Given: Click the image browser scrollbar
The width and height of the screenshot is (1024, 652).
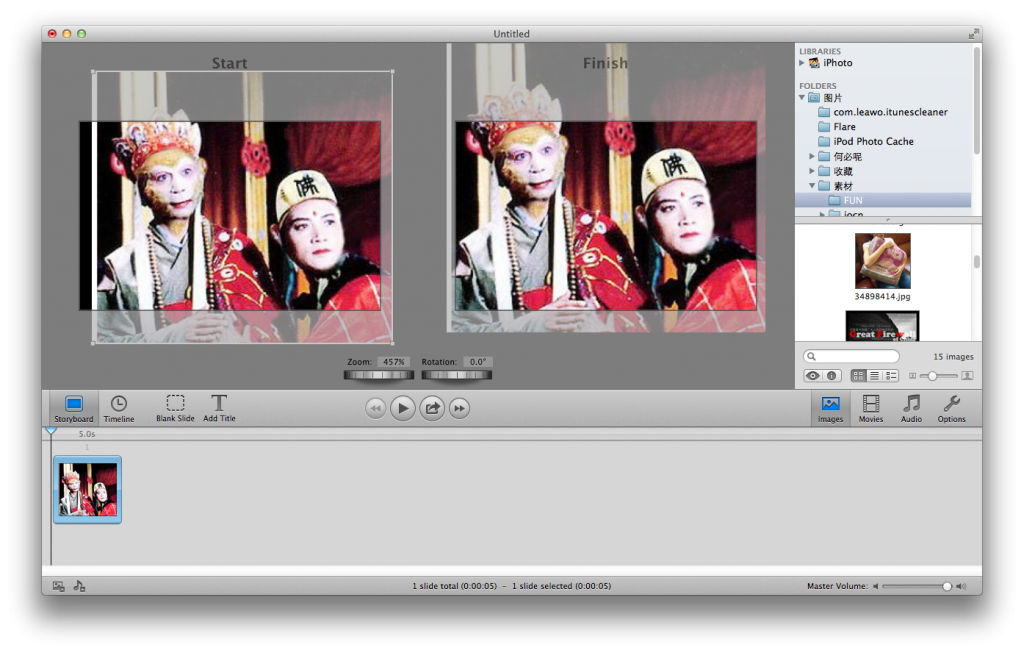Looking at the screenshot, I should (x=976, y=261).
